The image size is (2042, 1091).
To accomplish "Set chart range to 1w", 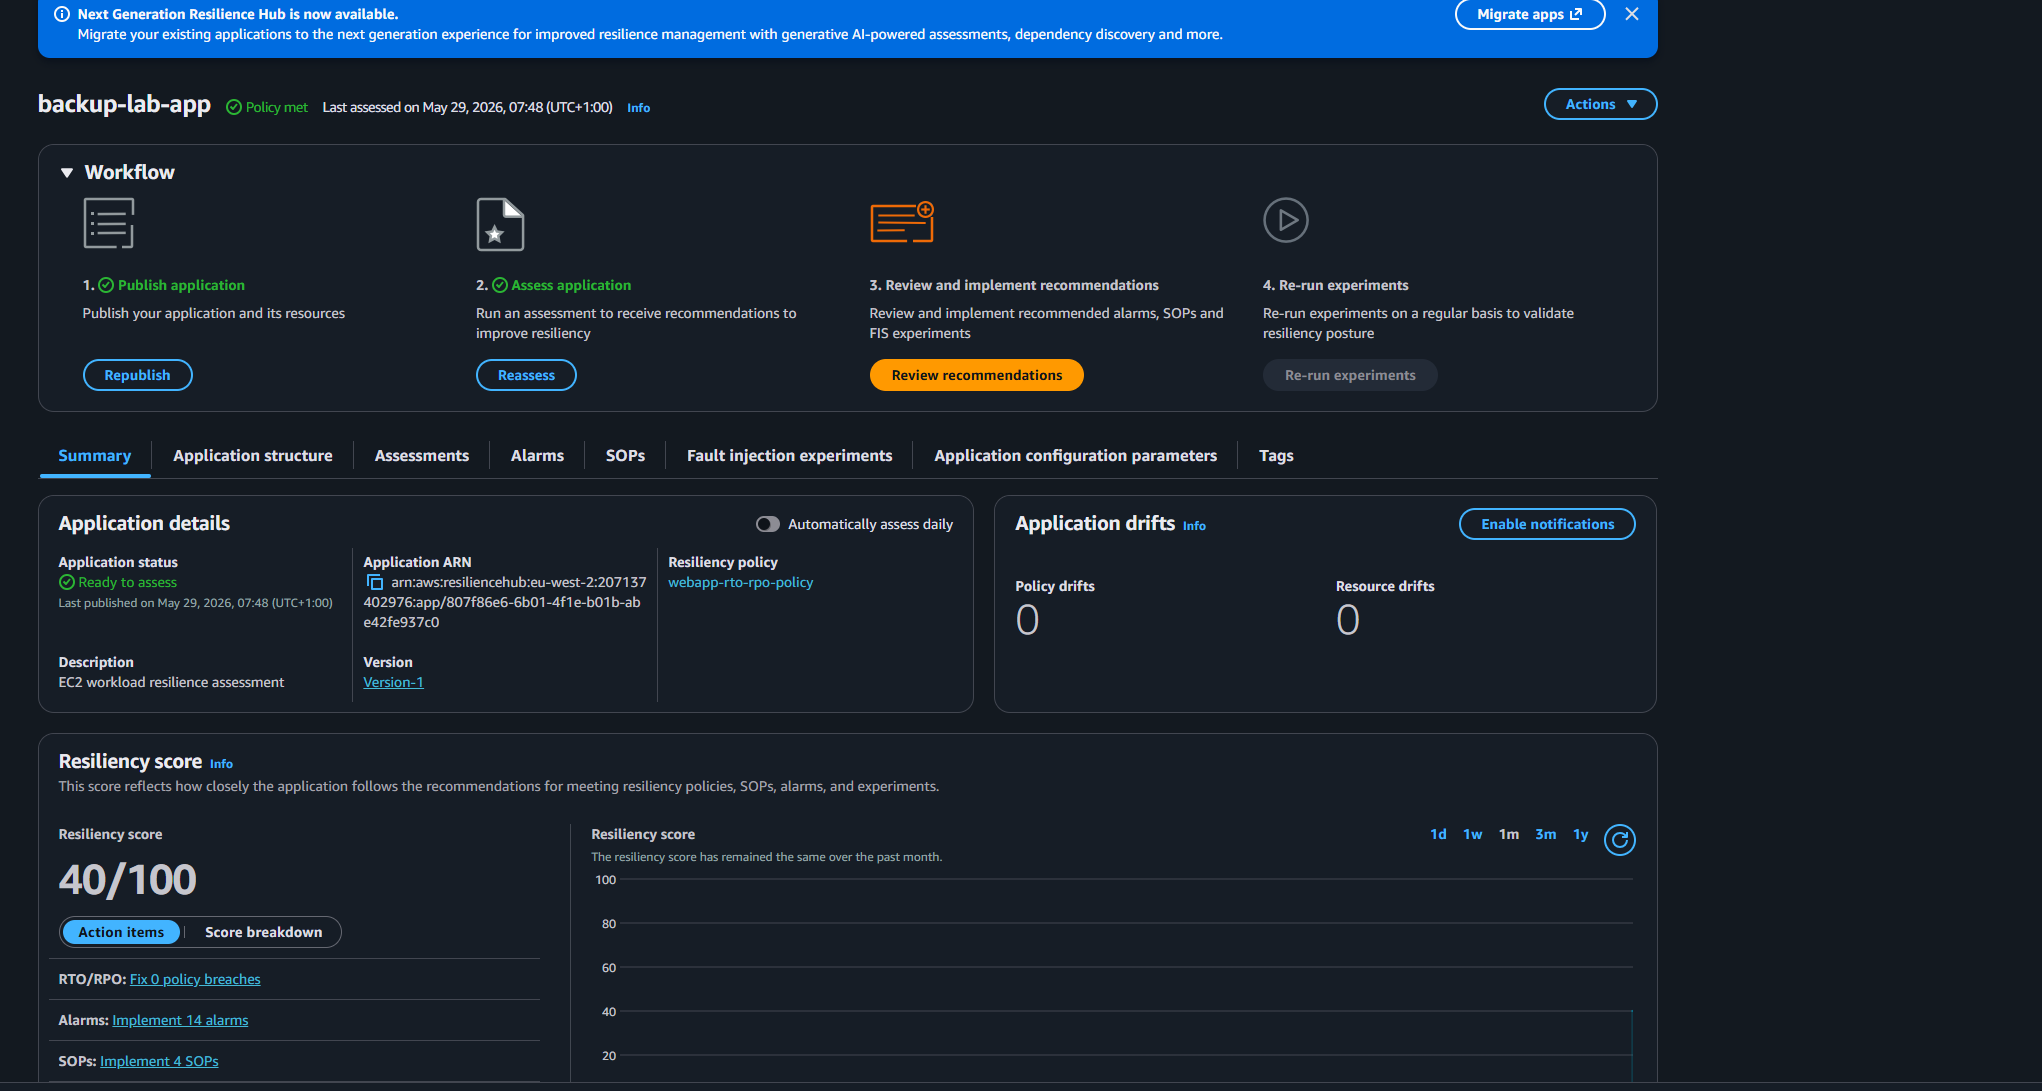I will tap(1473, 834).
